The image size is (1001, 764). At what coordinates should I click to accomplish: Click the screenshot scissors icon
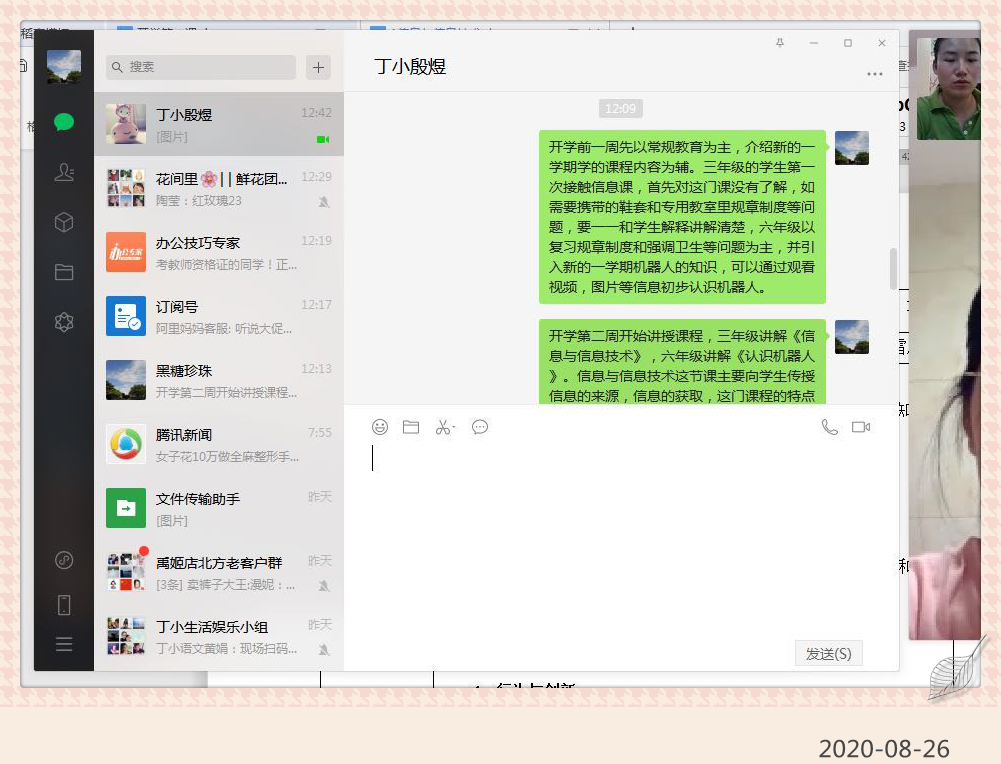click(x=444, y=427)
